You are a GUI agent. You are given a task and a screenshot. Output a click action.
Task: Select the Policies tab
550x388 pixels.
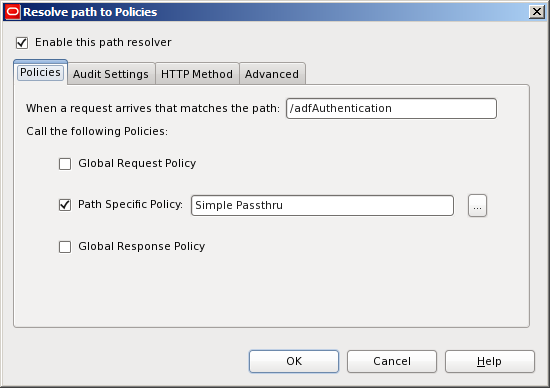click(40, 72)
